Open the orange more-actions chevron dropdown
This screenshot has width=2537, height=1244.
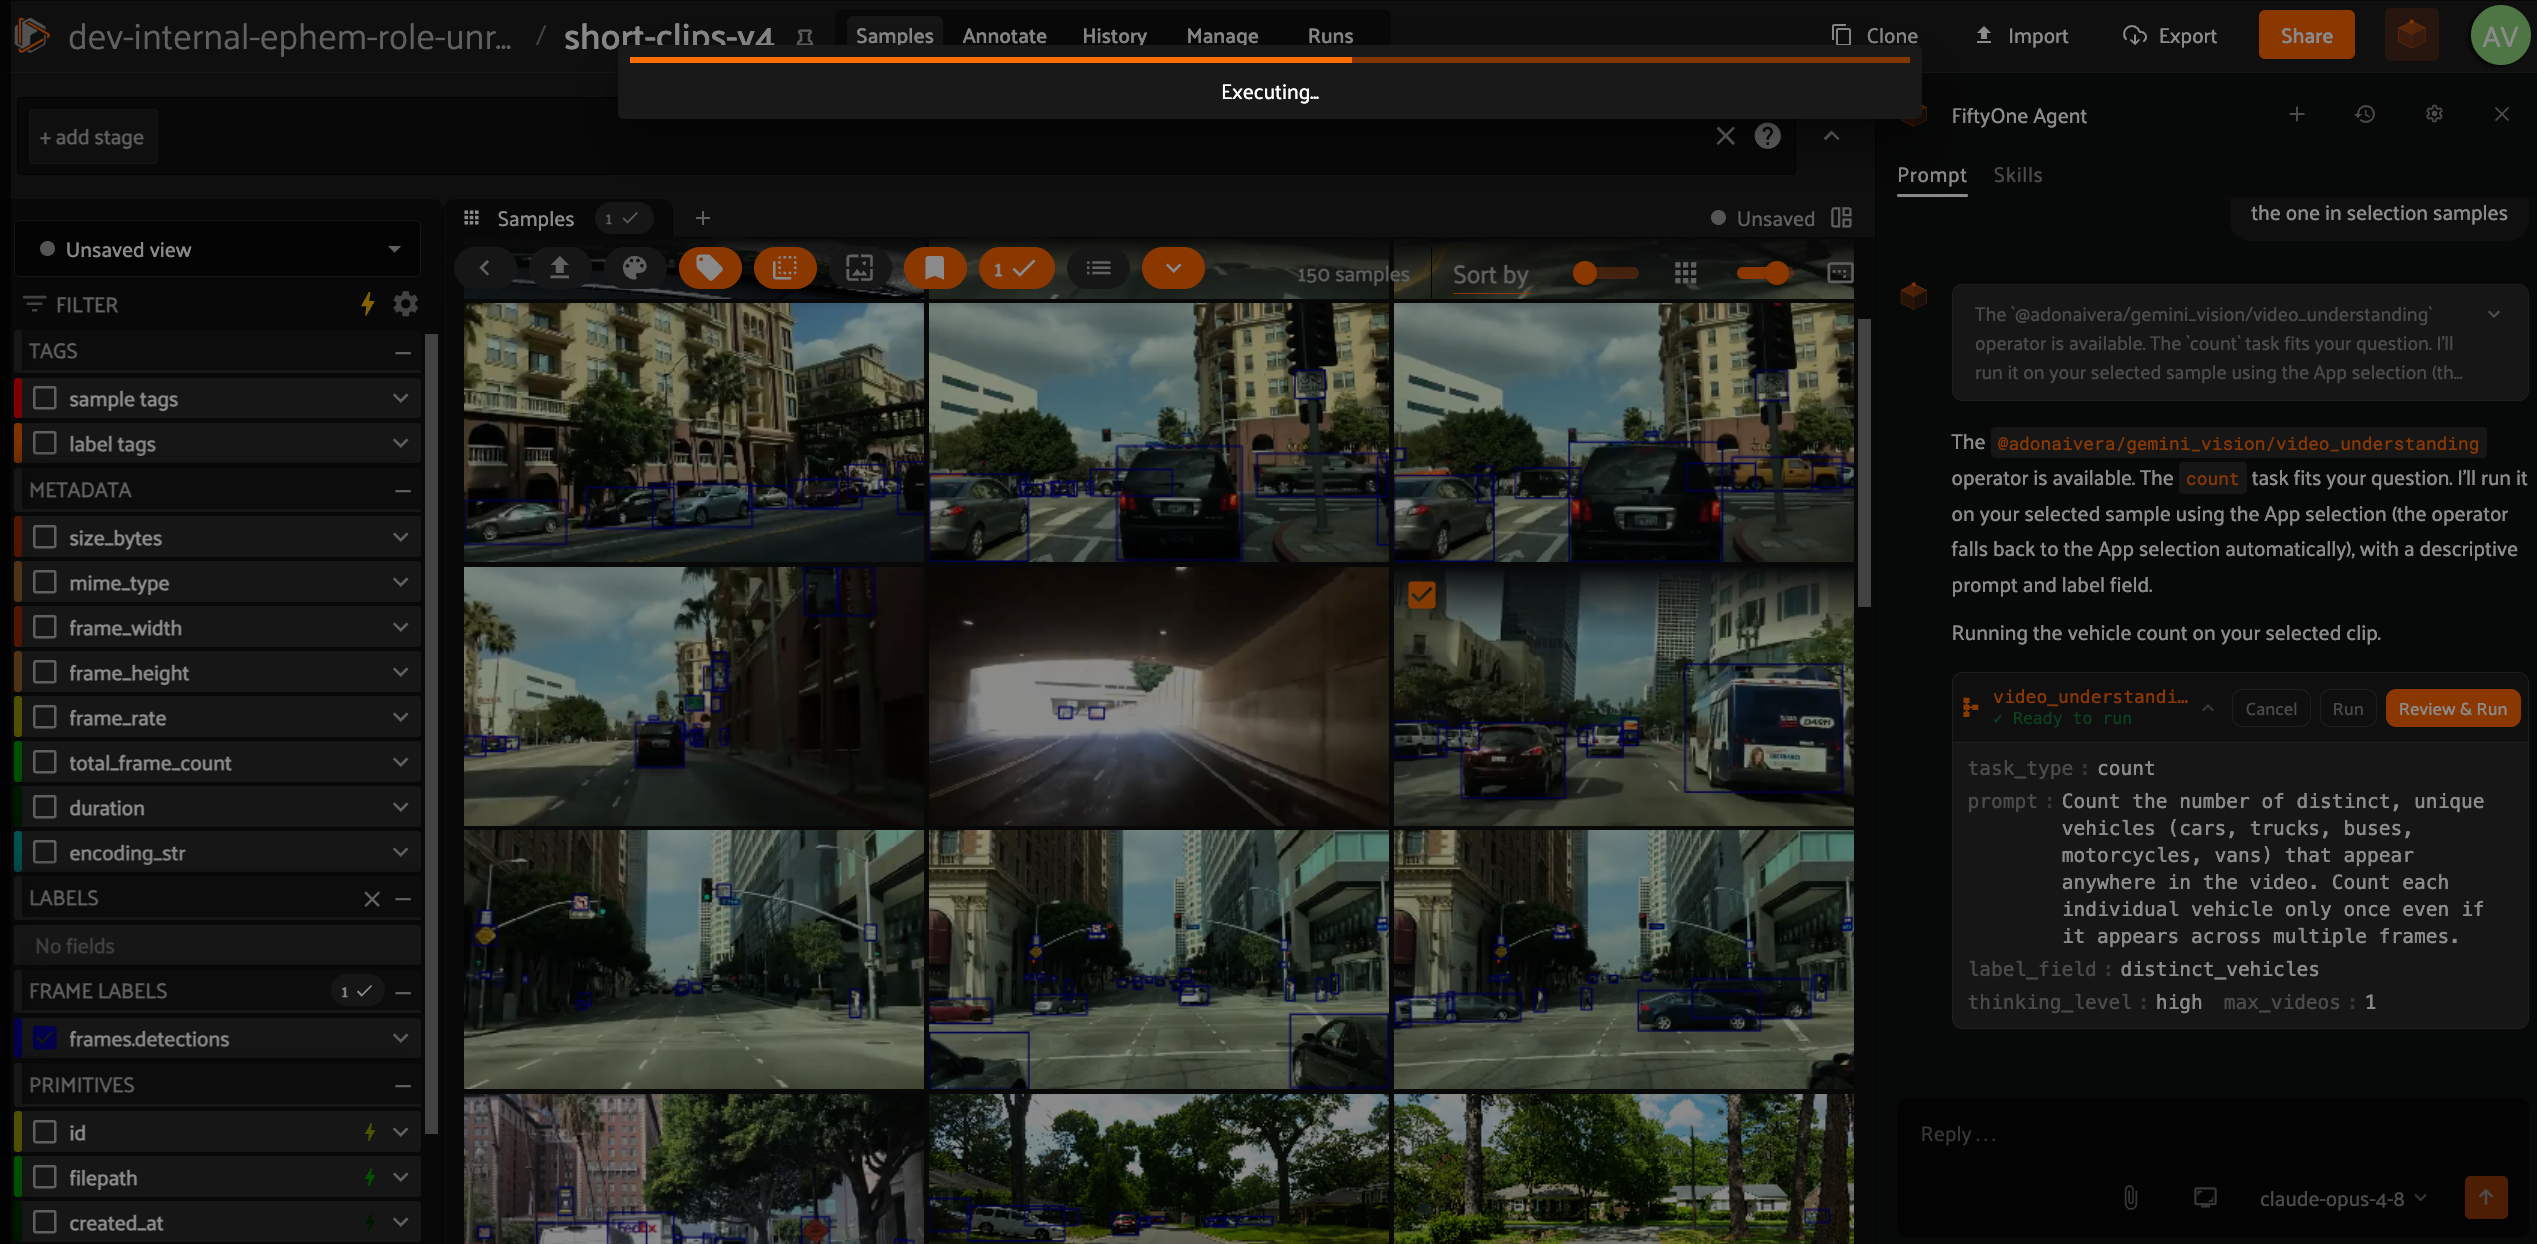(x=1173, y=268)
